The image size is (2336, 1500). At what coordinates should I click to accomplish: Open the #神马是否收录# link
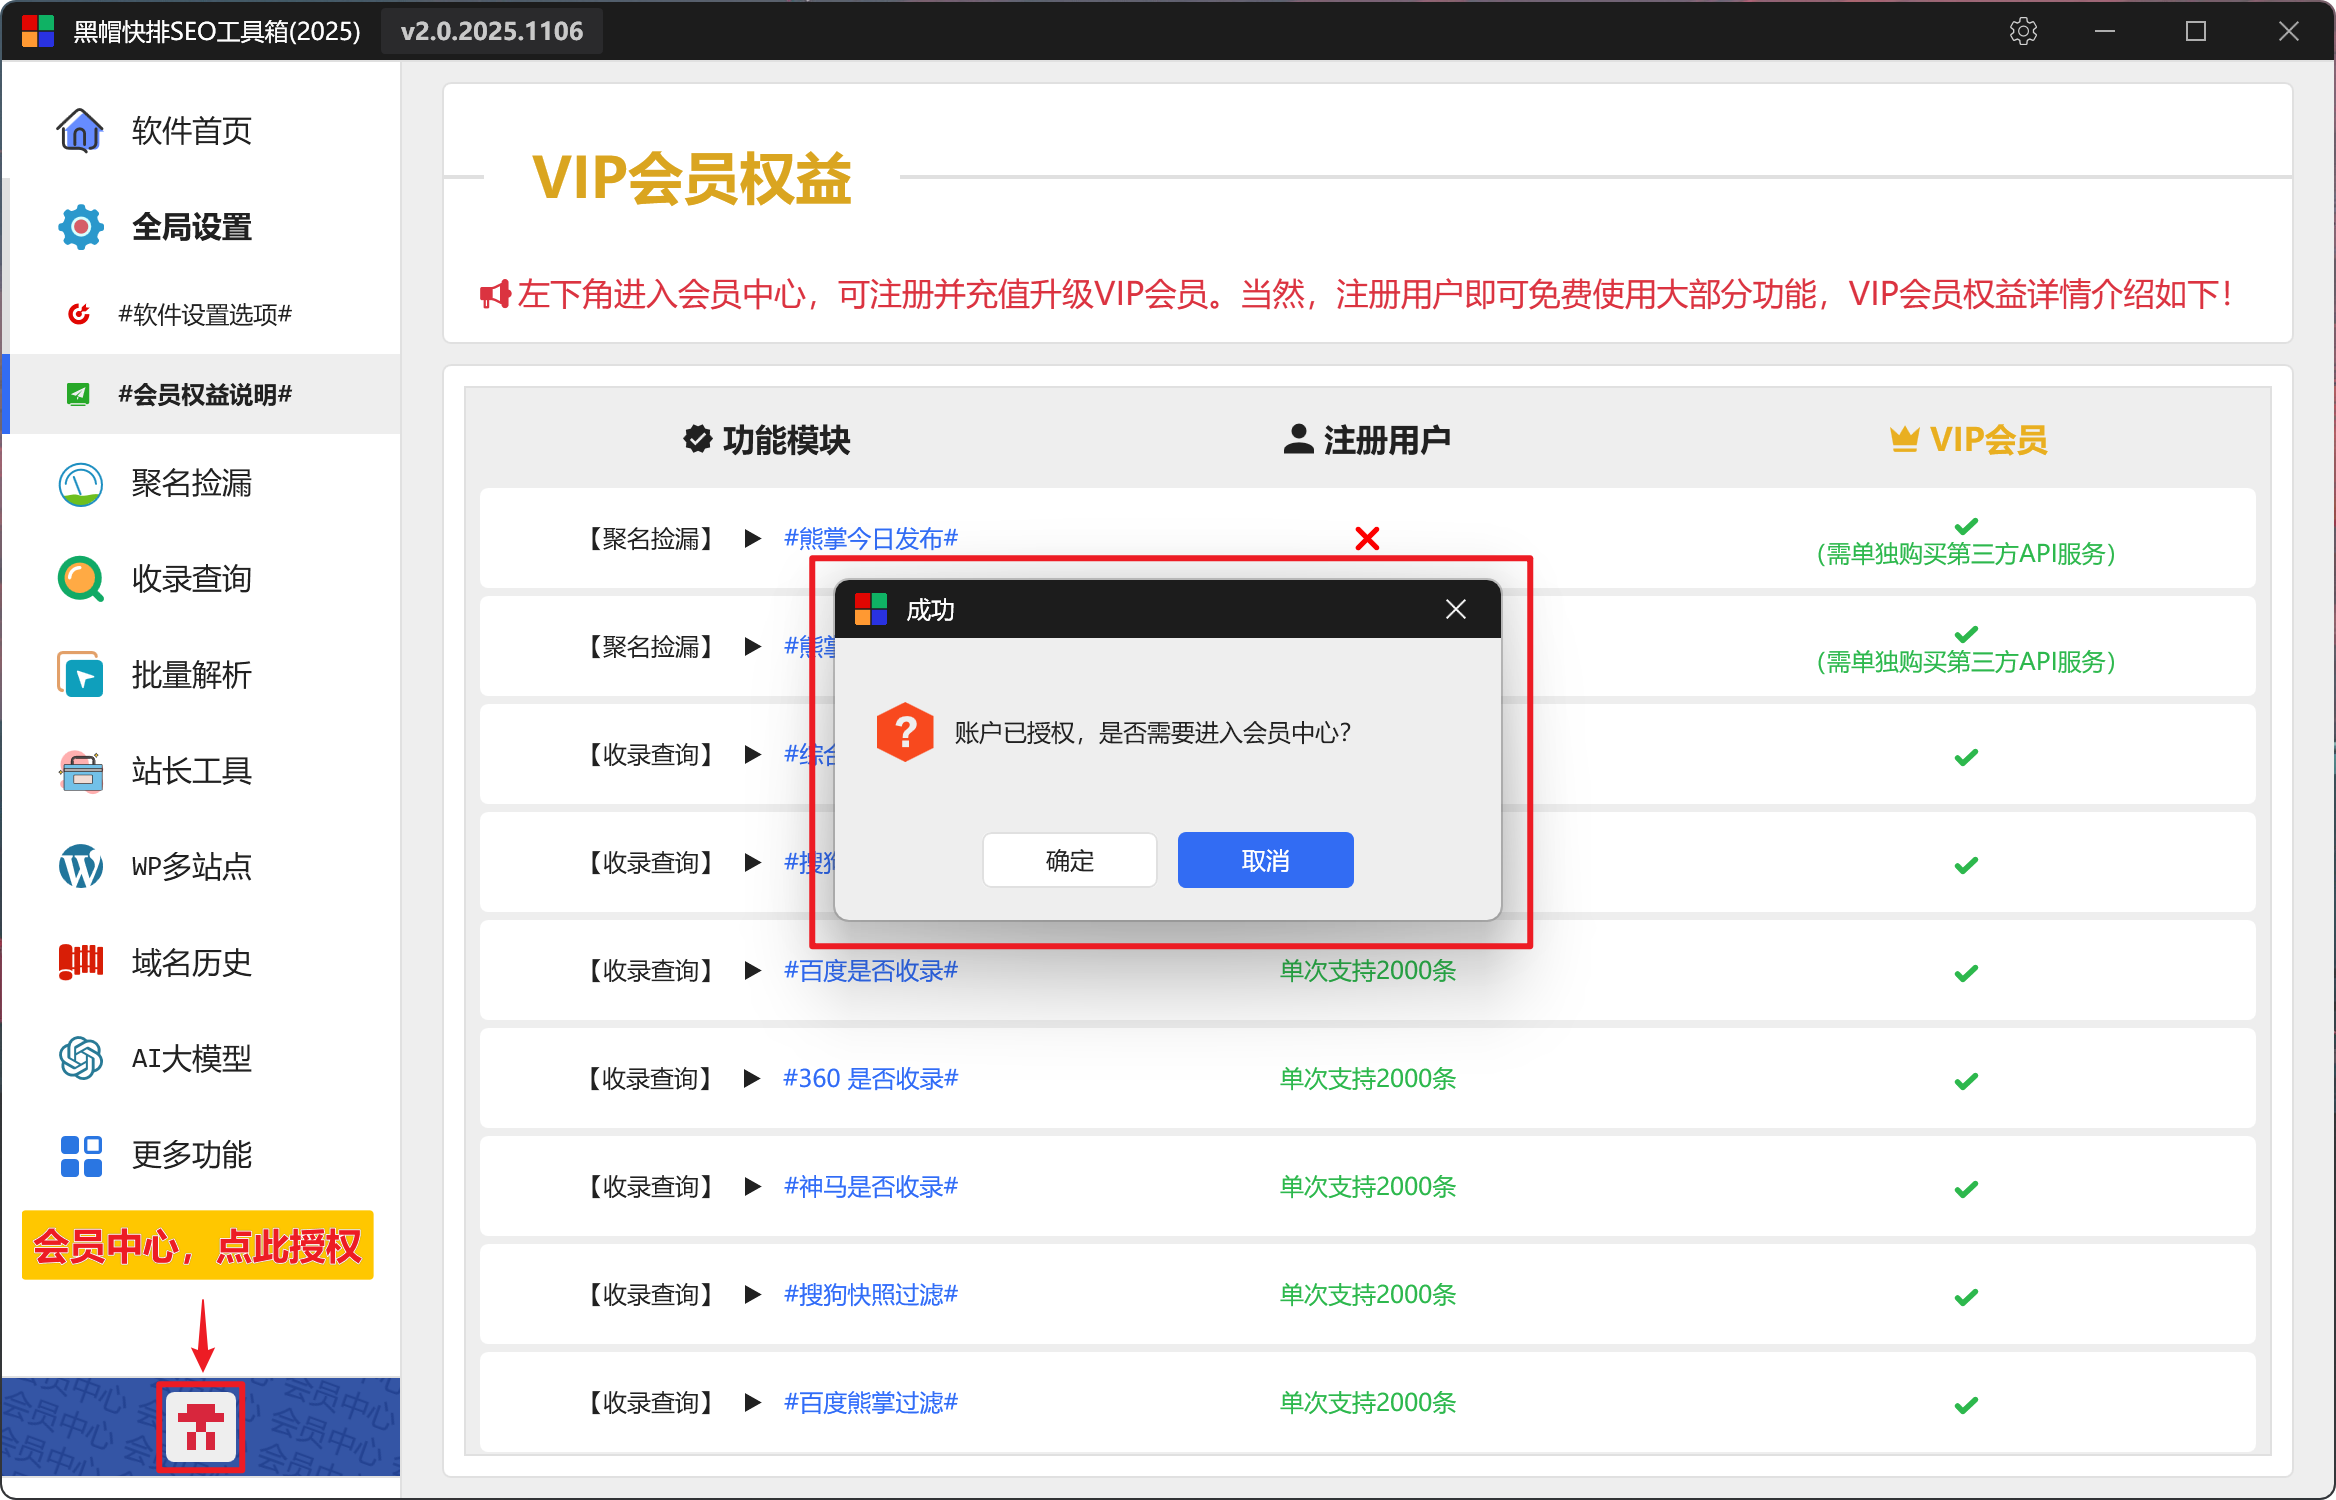870,1187
